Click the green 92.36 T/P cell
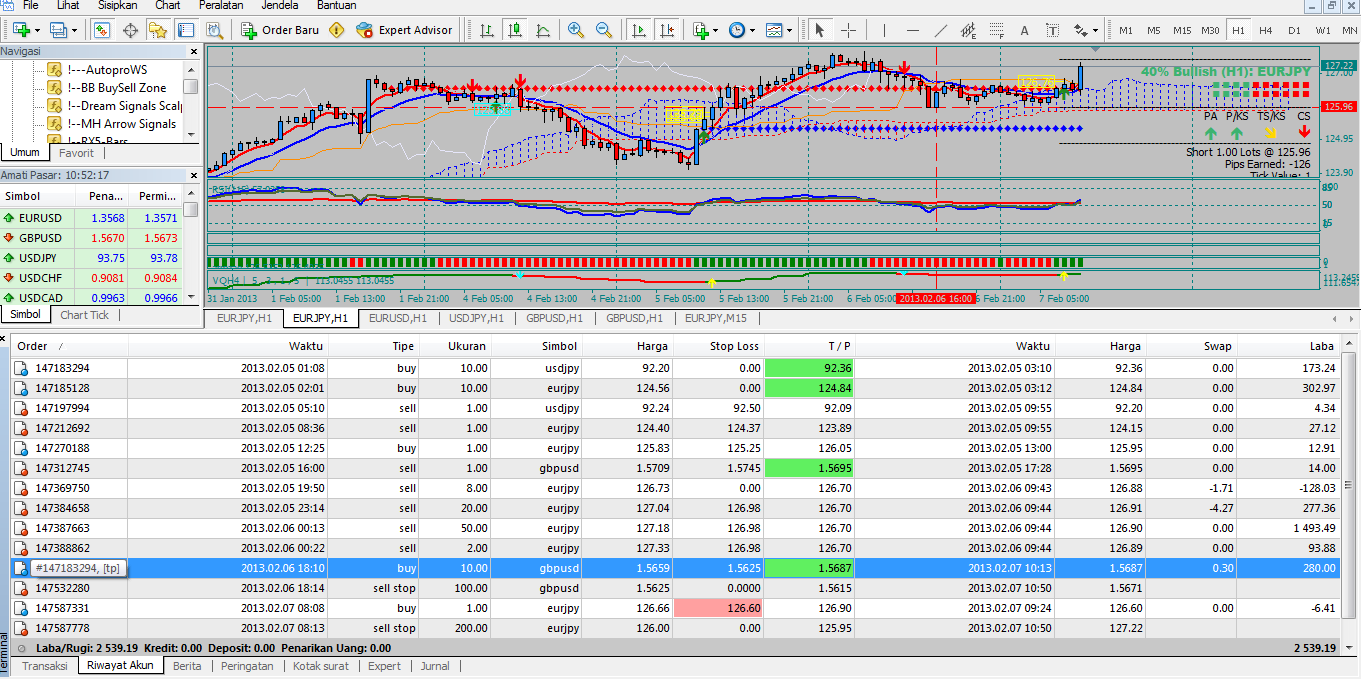This screenshot has width=1361, height=679. tap(809, 368)
